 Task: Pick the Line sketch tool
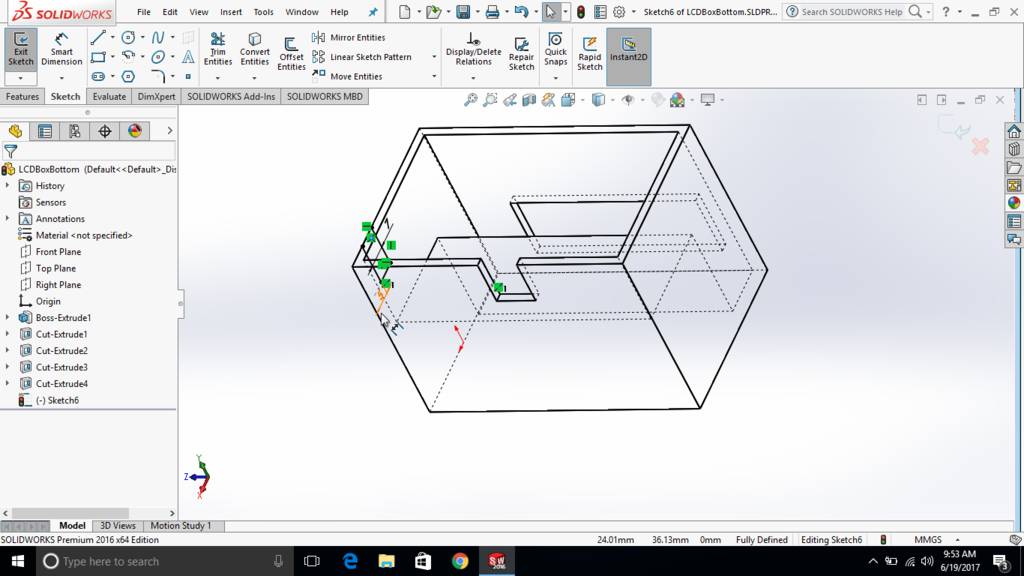click(x=98, y=38)
